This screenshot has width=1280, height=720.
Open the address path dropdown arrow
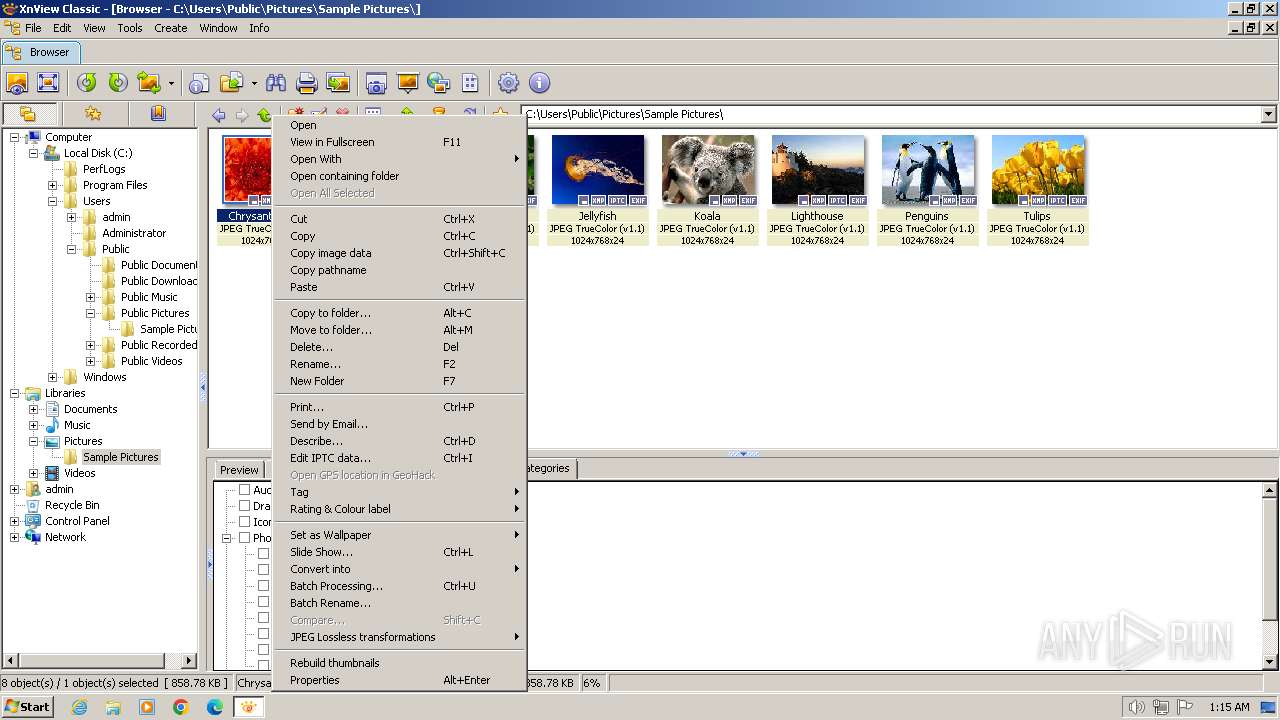(1268, 114)
